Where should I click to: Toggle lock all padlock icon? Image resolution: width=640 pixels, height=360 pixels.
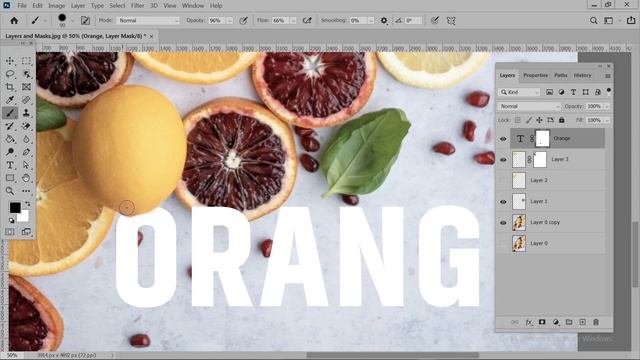pyautogui.click(x=562, y=120)
